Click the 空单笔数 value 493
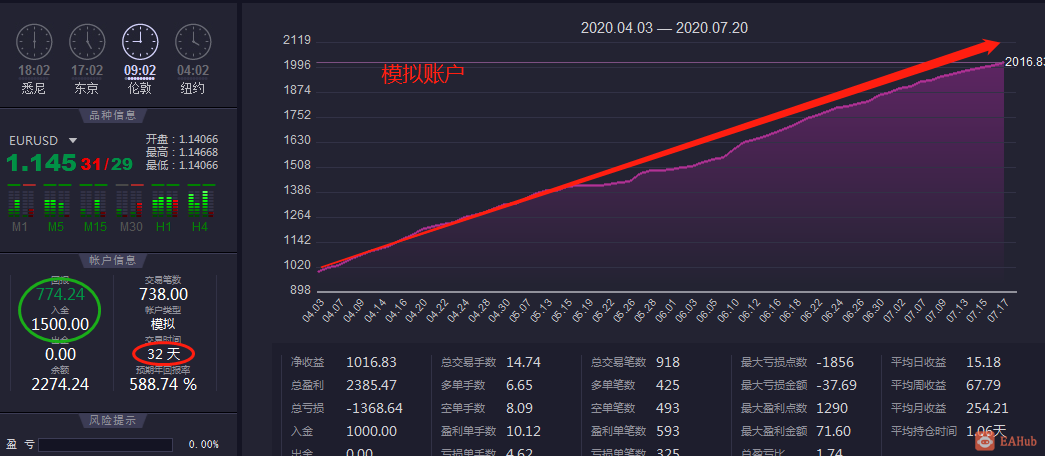 point(668,408)
